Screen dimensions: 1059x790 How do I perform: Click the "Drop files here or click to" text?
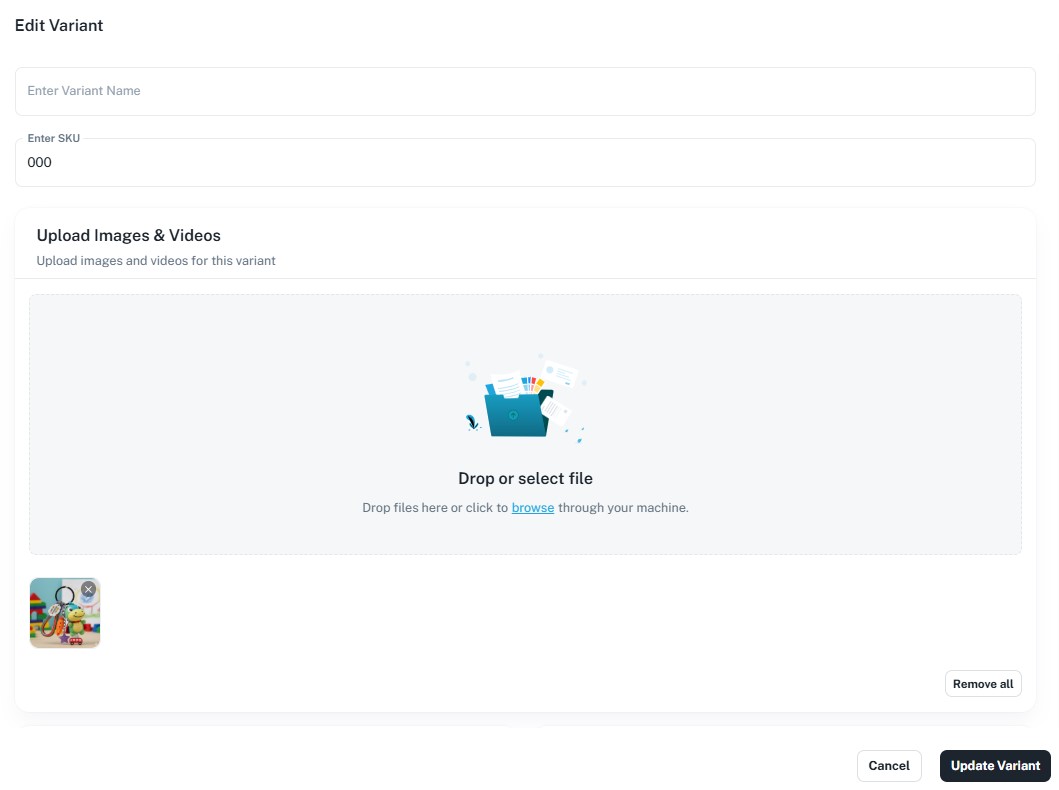[434, 508]
